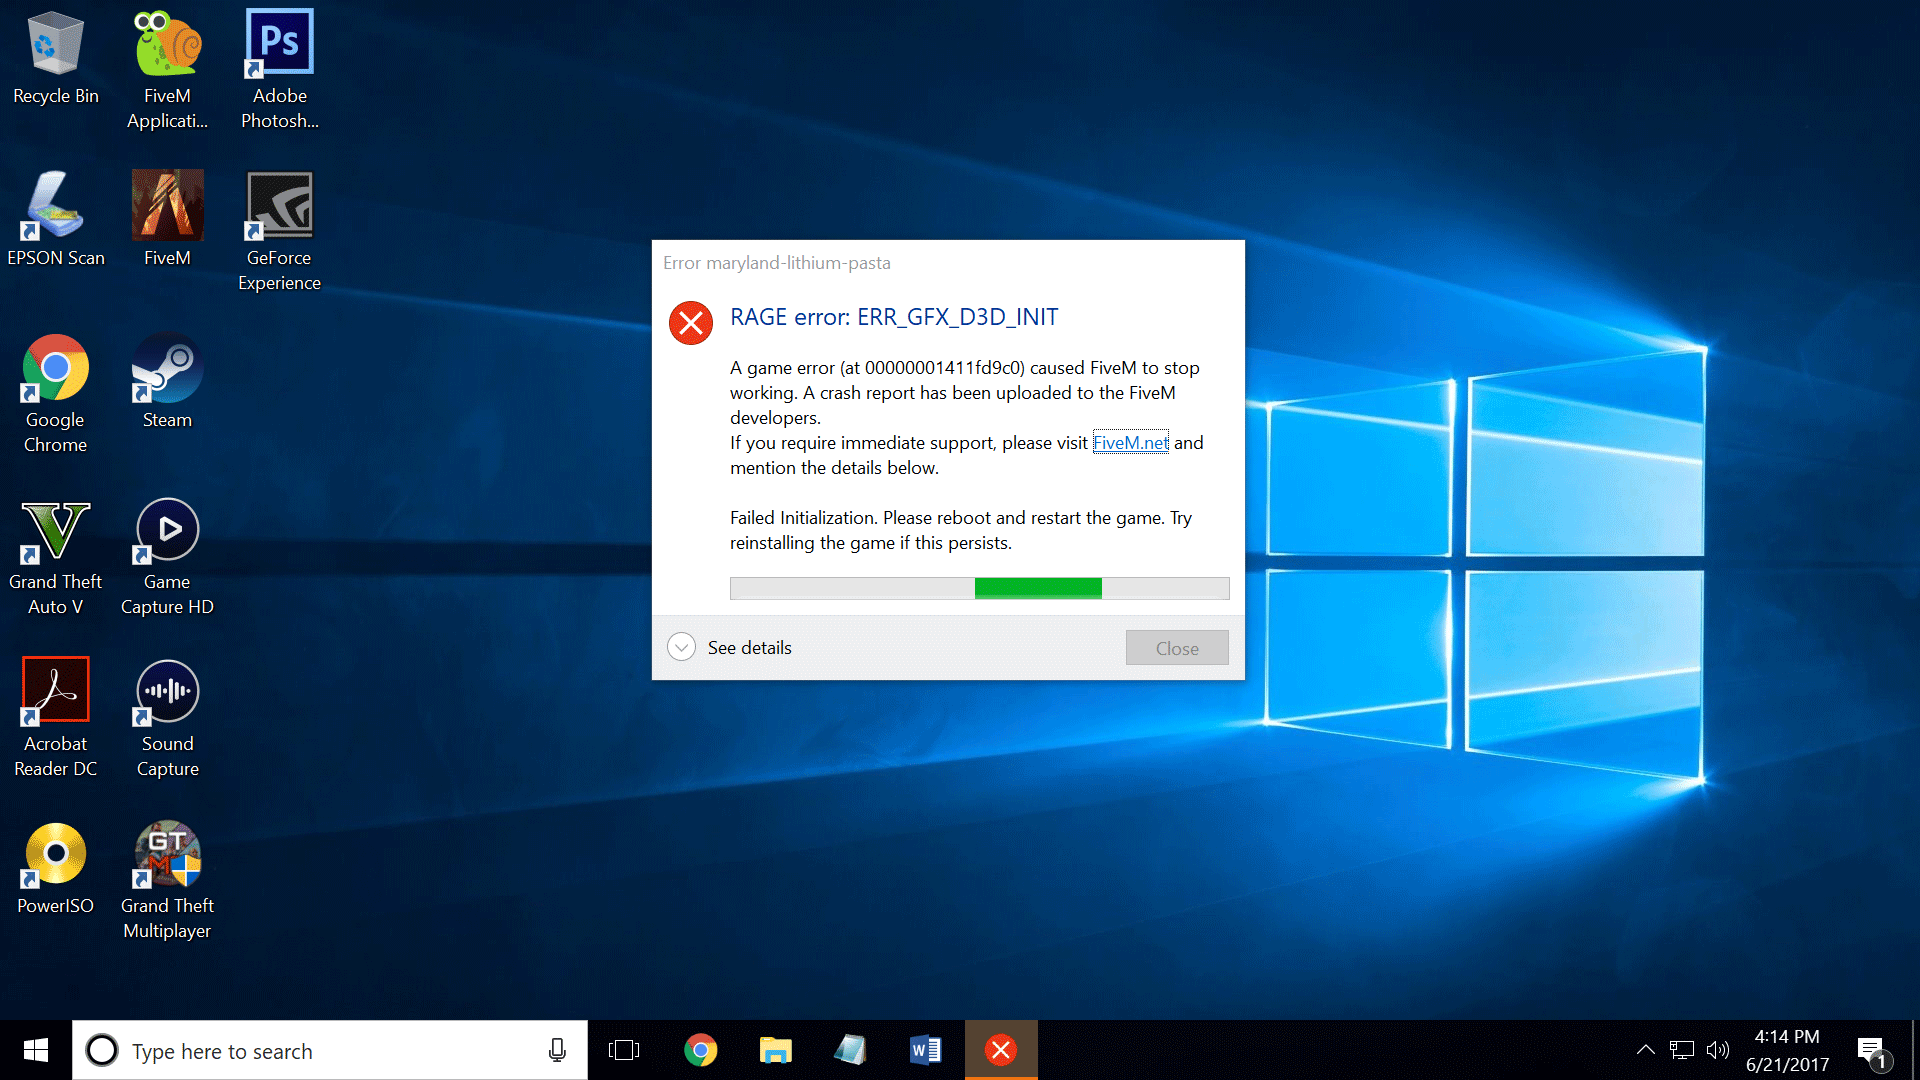Screen dimensions: 1920x1080
Task: Click the dialog title 'Error maryland-lithium-pasta'
Action: tap(777, 263)
